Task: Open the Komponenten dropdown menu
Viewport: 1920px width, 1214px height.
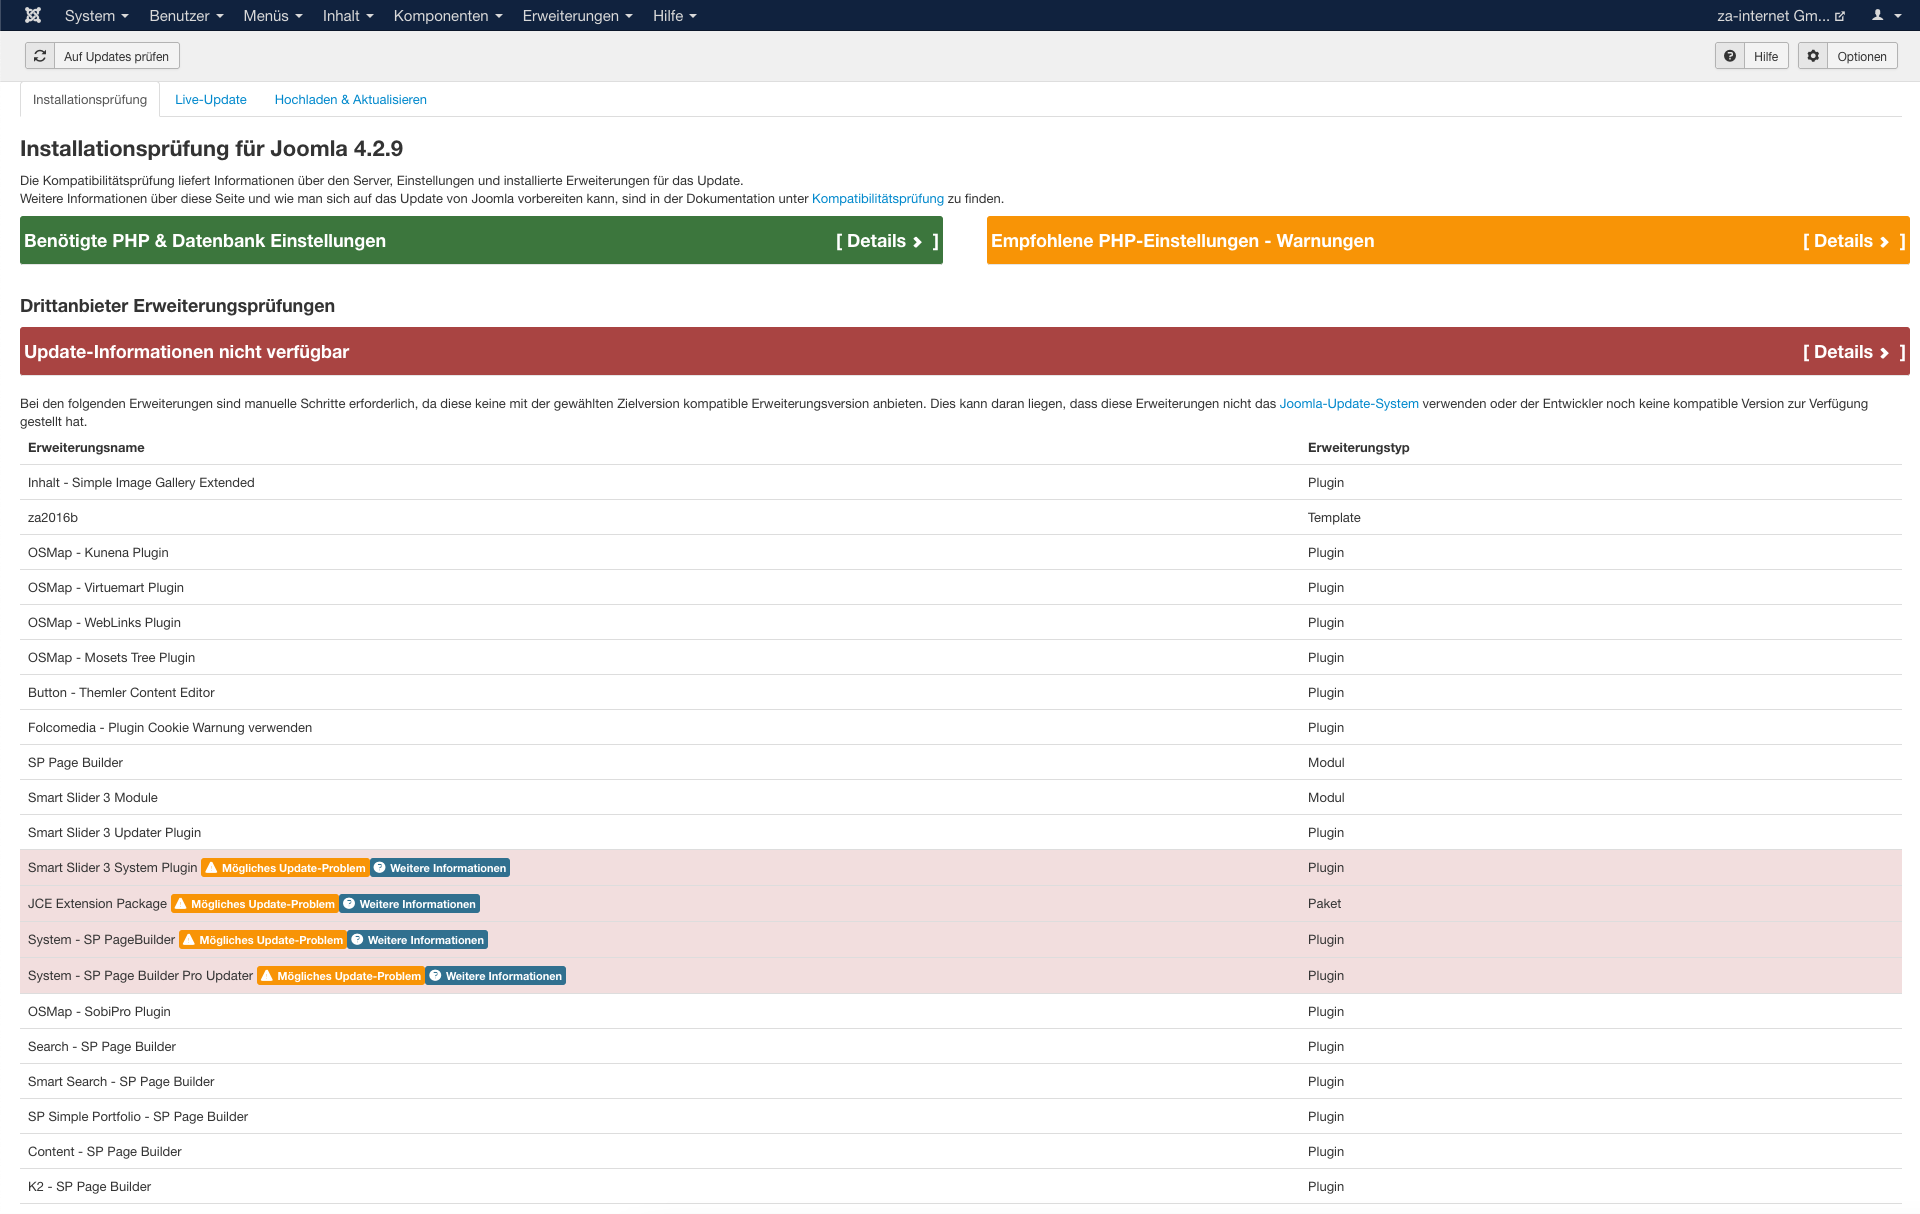Action: pyautogui.click(x=448, y=15)
